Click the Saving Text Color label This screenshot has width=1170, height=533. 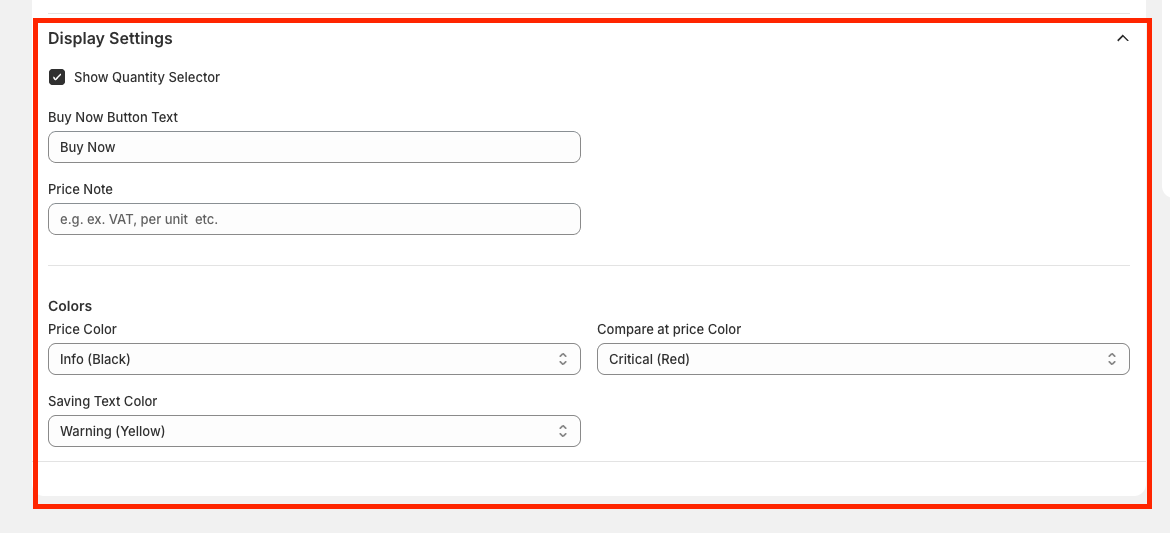103,401
